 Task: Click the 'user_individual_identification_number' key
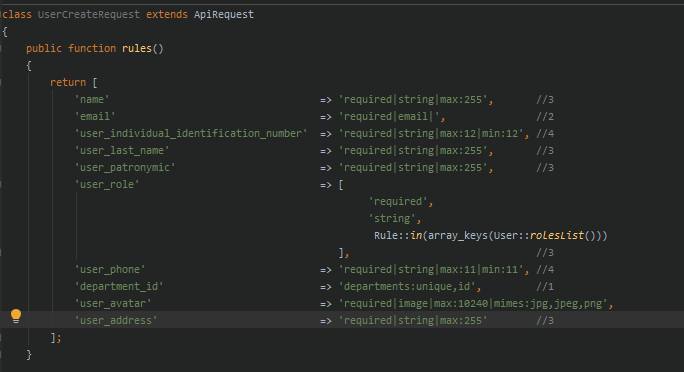(191, 133)
